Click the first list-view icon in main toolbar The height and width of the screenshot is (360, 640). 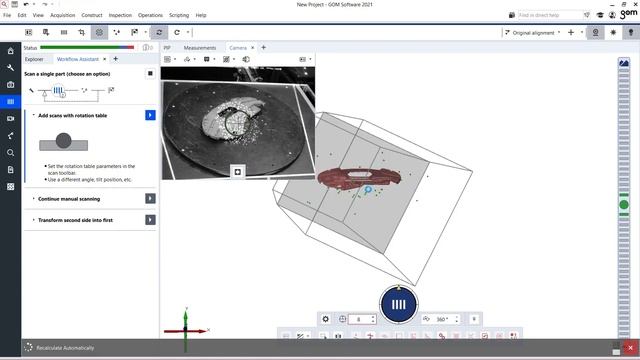[29, 32]
